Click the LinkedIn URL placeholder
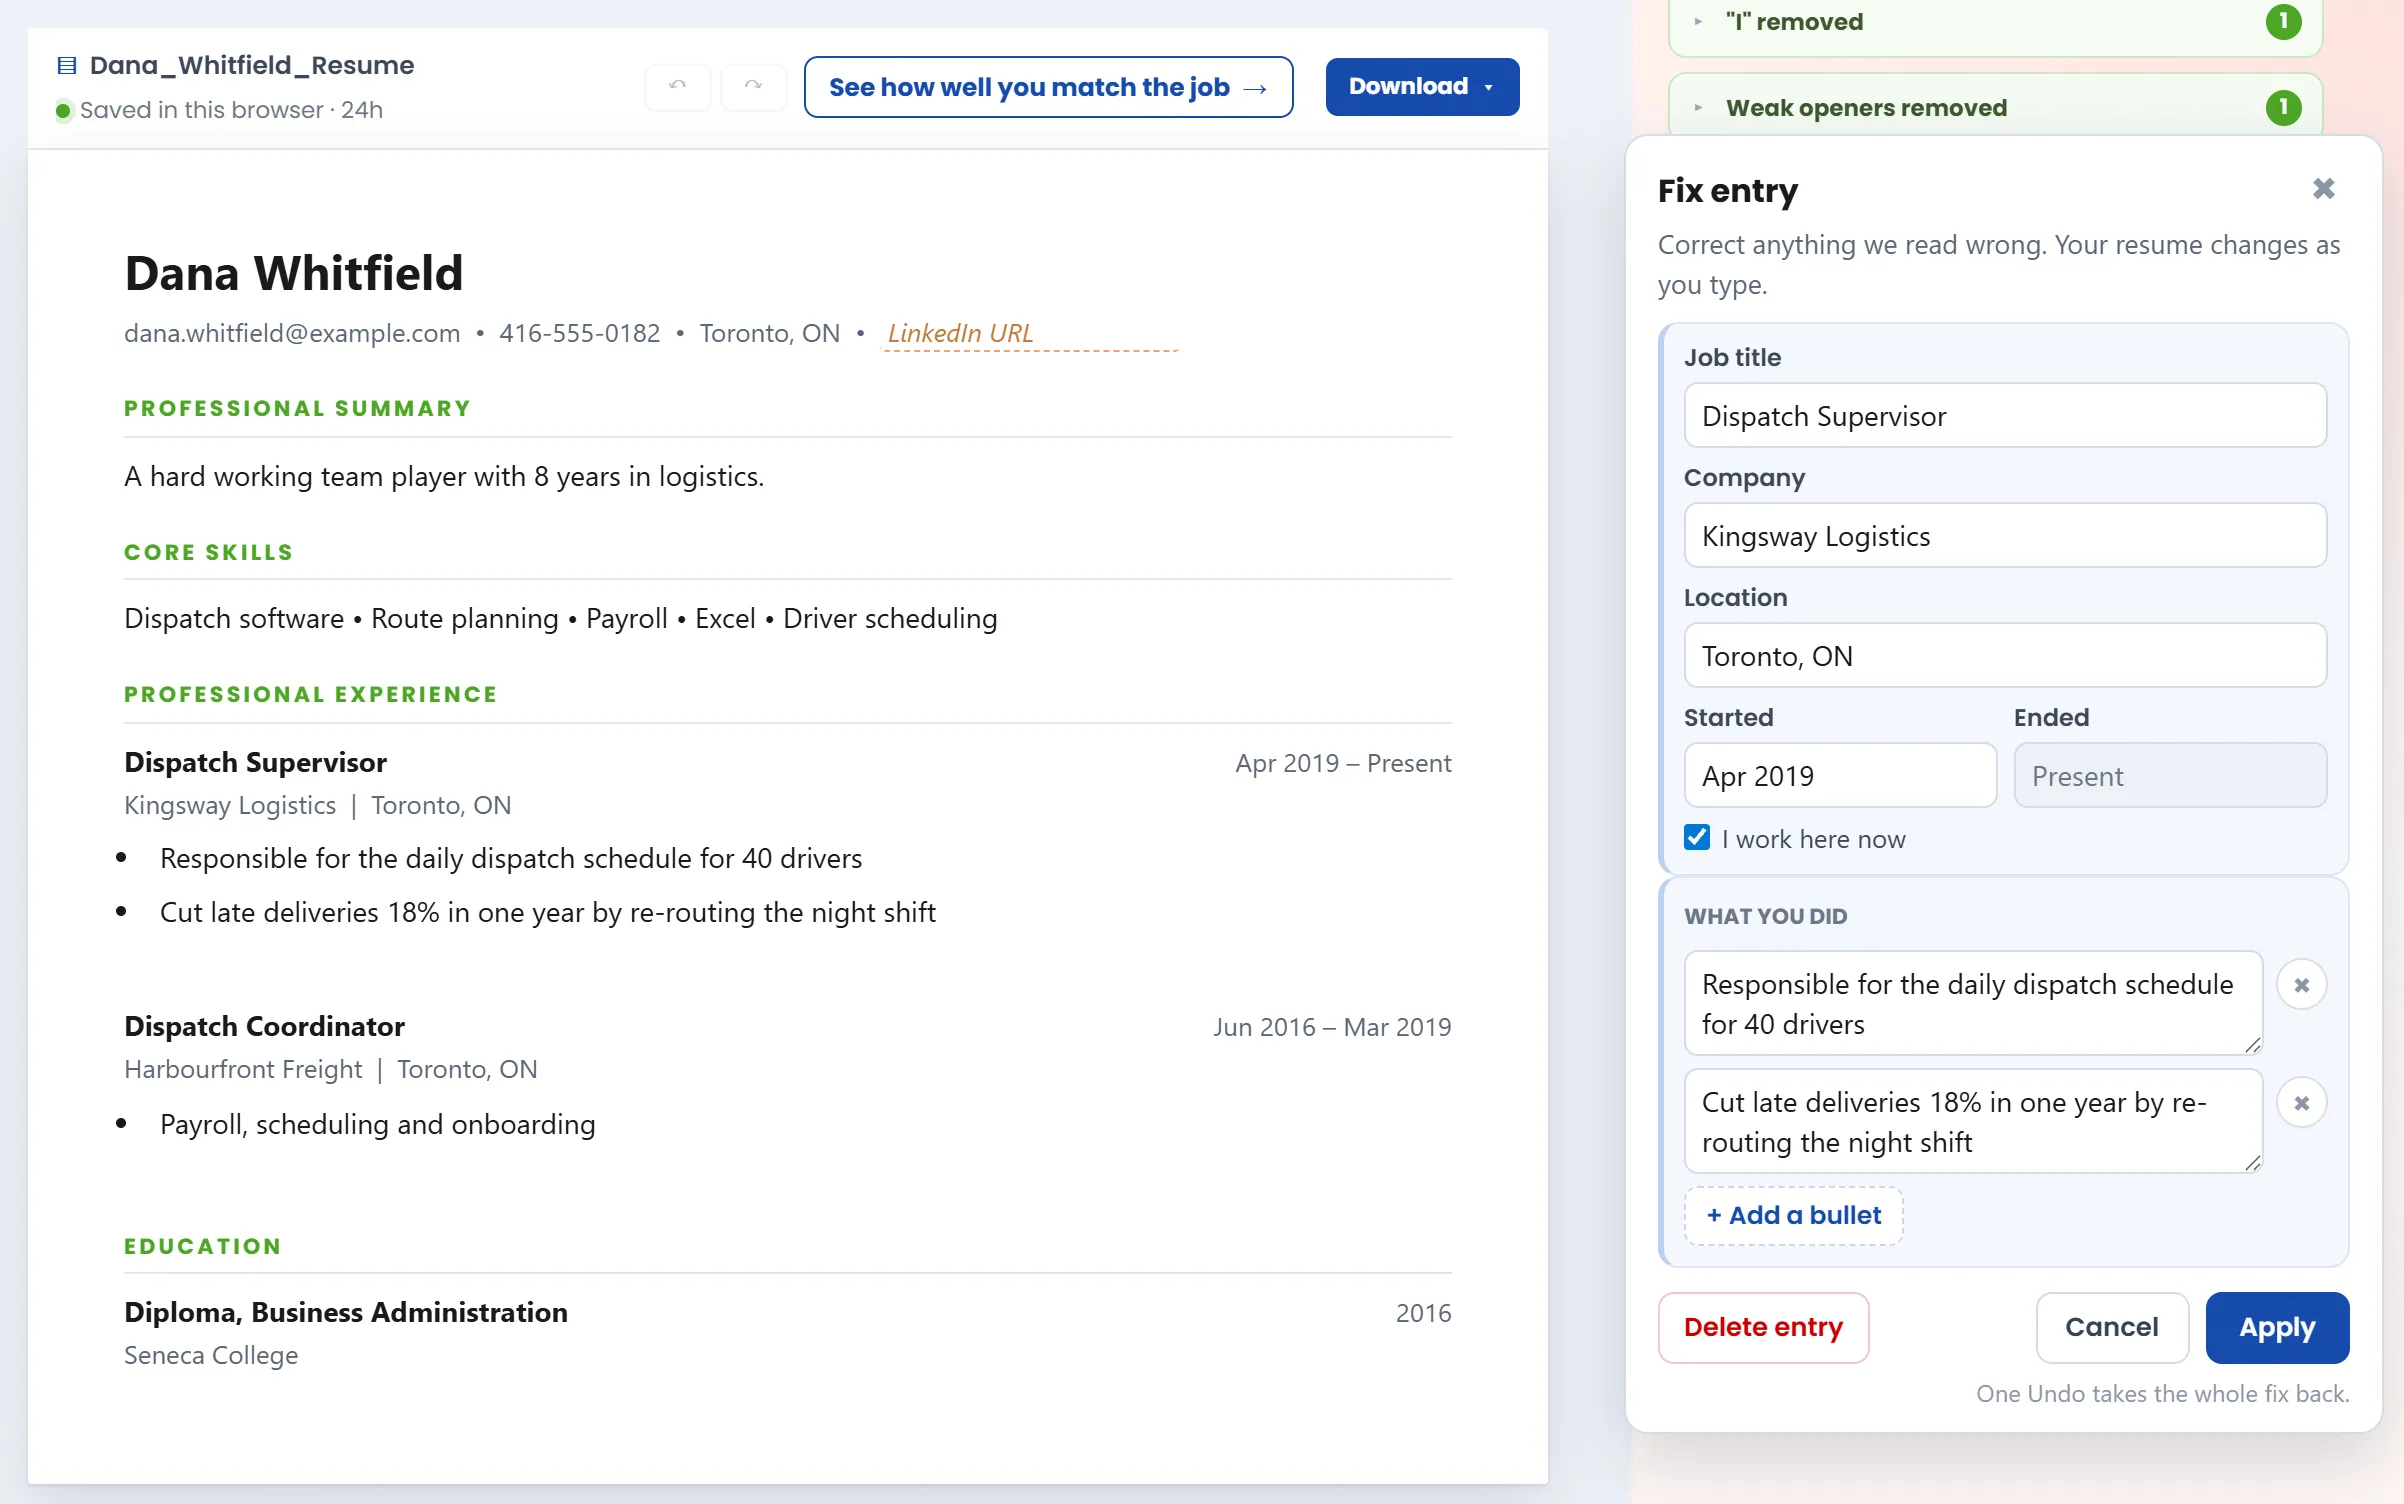The width and height of the screenshot is (2404, 1504). point(1030,333)
